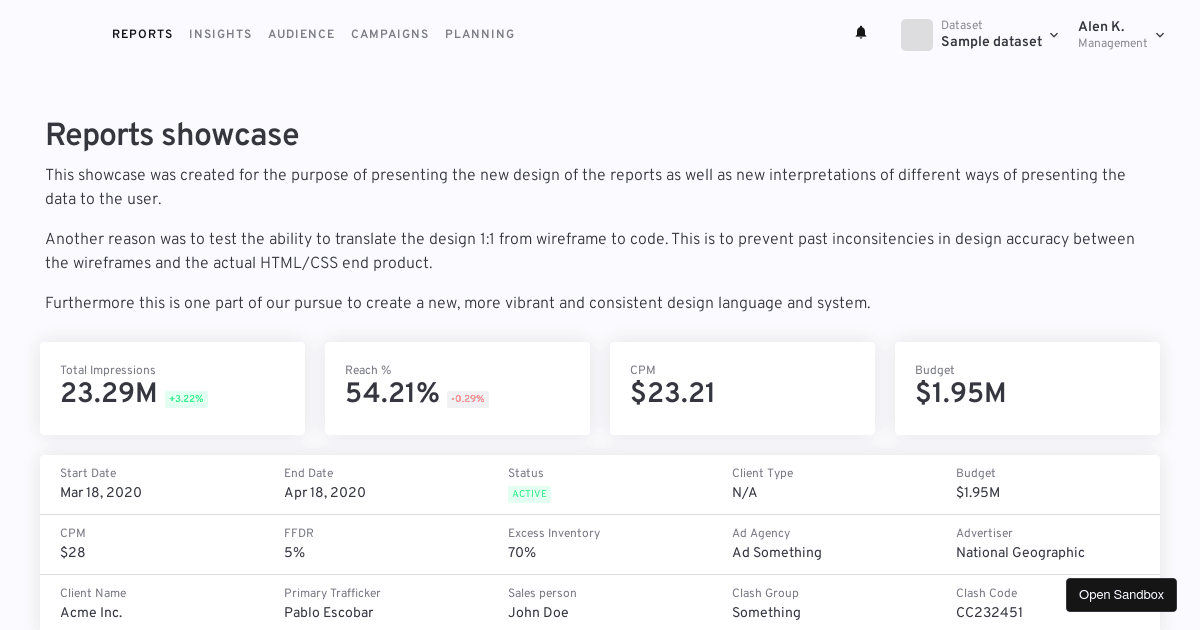Open the chevron next to Alen K.
The image size is (1200, 630).
pyautogui.click(x=1159, y=35)
